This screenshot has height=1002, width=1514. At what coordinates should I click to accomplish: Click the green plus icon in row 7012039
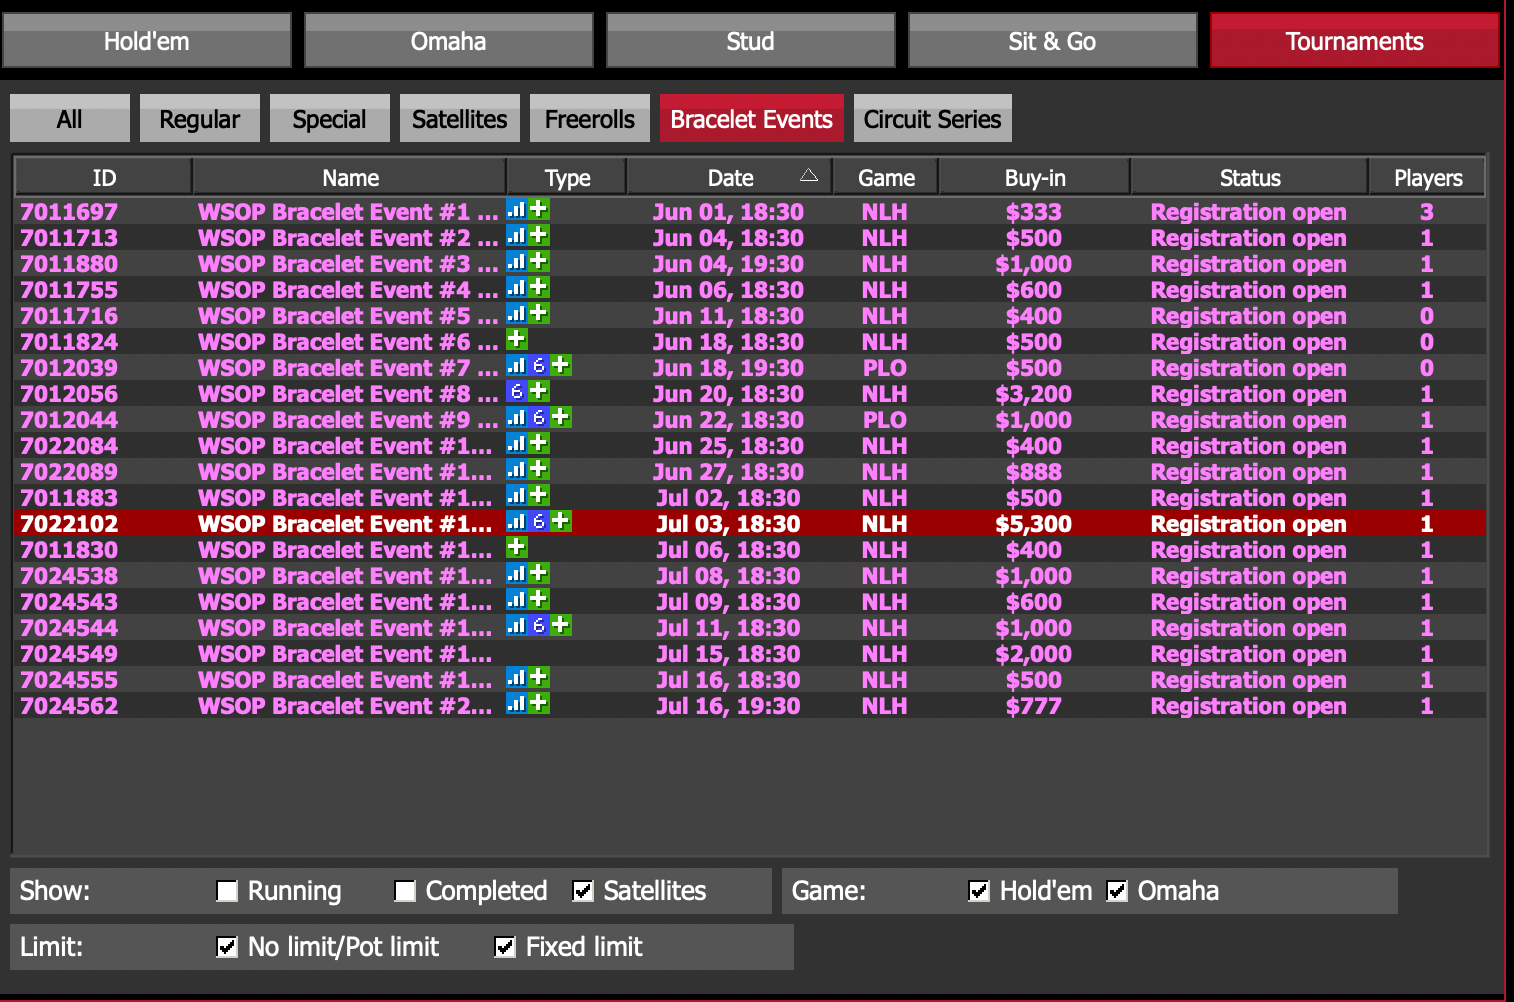pyautogui.click(x=561, y=365)
